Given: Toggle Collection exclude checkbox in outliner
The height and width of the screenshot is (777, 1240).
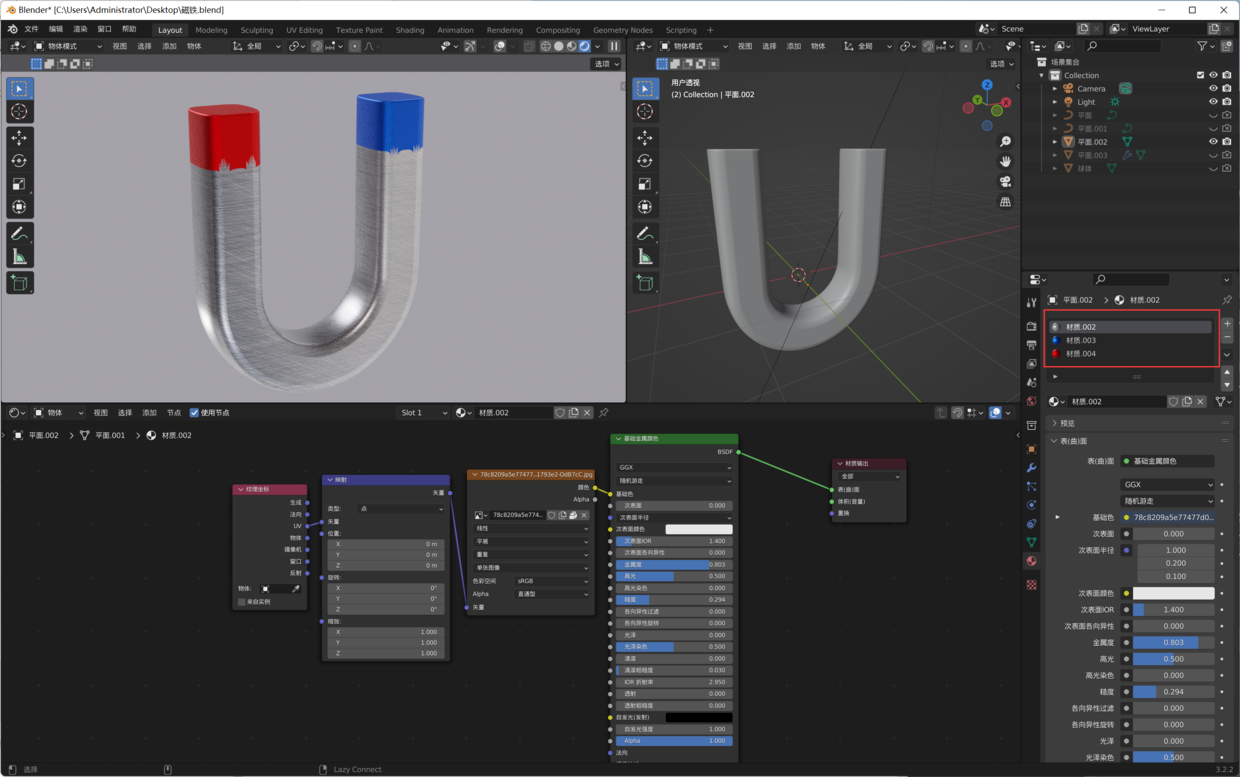Looking at the screenshot, I should 1200,75.
